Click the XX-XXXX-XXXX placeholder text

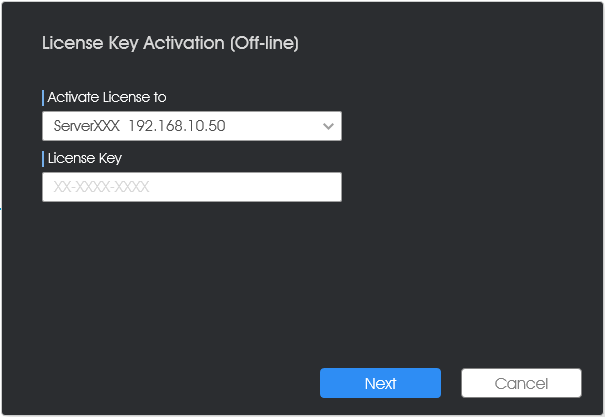point(101,187)
